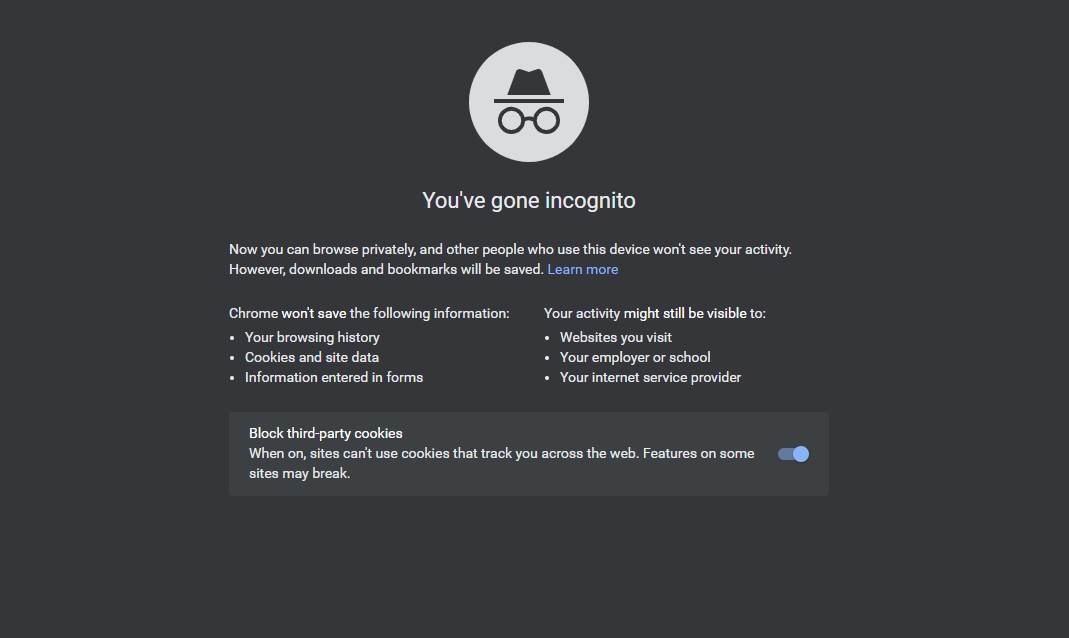Click the 'Cookies and site data' bullet item

[x=312, y=357]
